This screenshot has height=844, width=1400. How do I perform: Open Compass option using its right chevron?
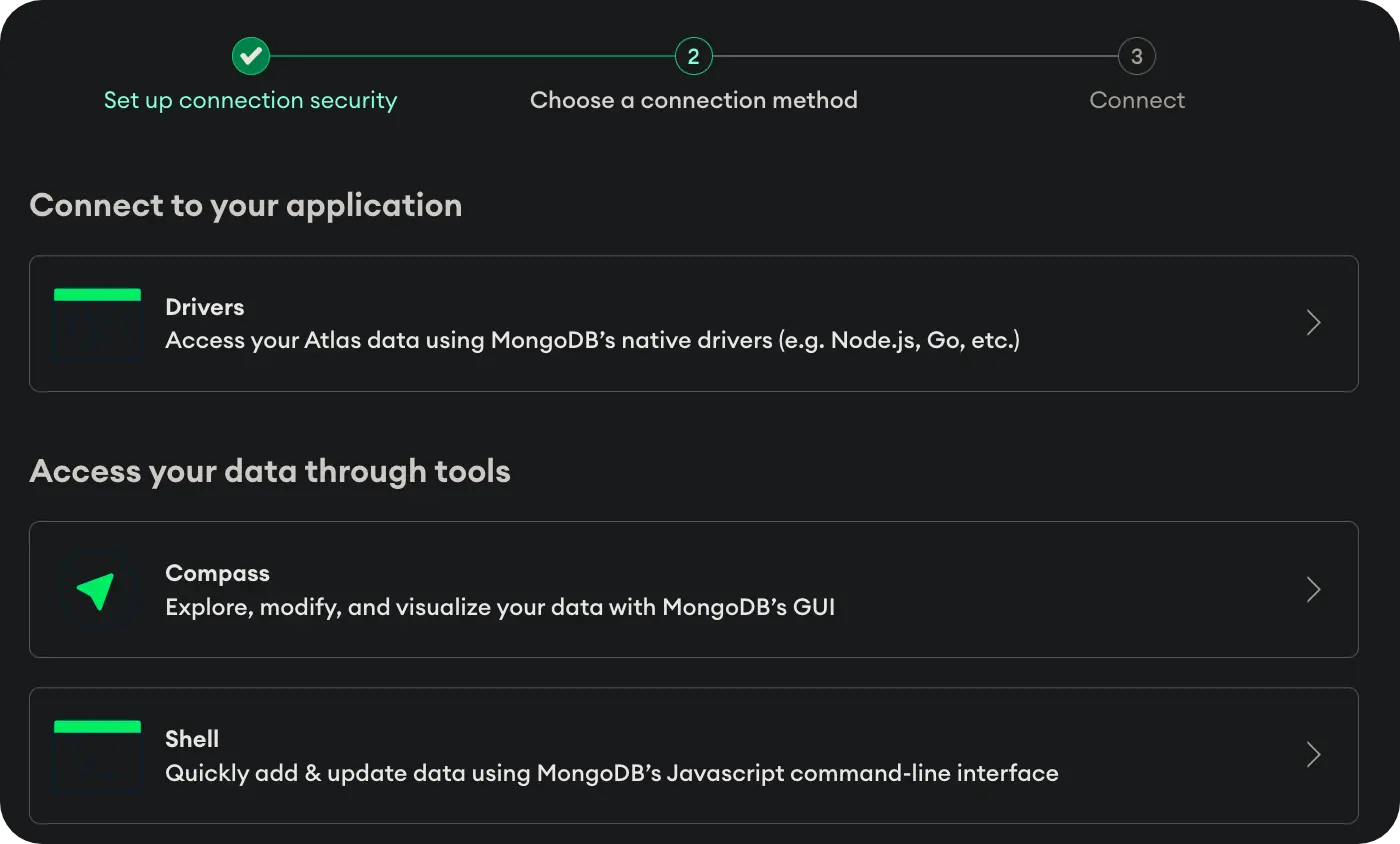(x=1314, y=590)
